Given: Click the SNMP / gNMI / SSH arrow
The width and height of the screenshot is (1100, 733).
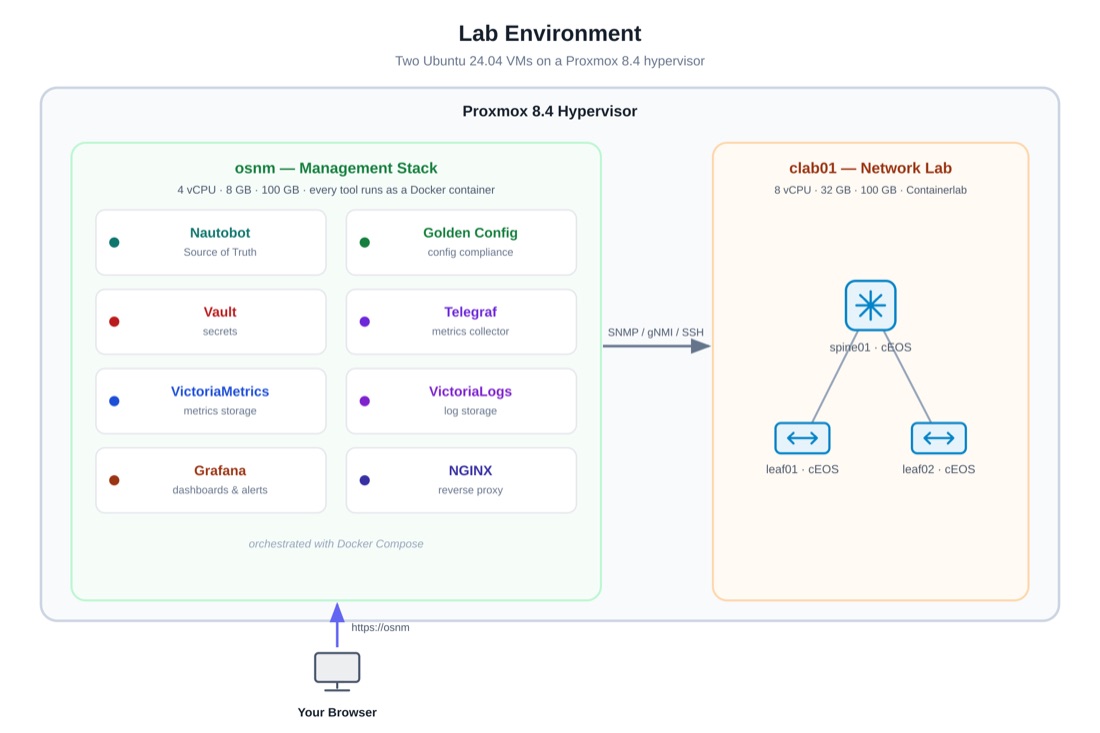Looking at the screenshot, I should [x=656, y=346].
